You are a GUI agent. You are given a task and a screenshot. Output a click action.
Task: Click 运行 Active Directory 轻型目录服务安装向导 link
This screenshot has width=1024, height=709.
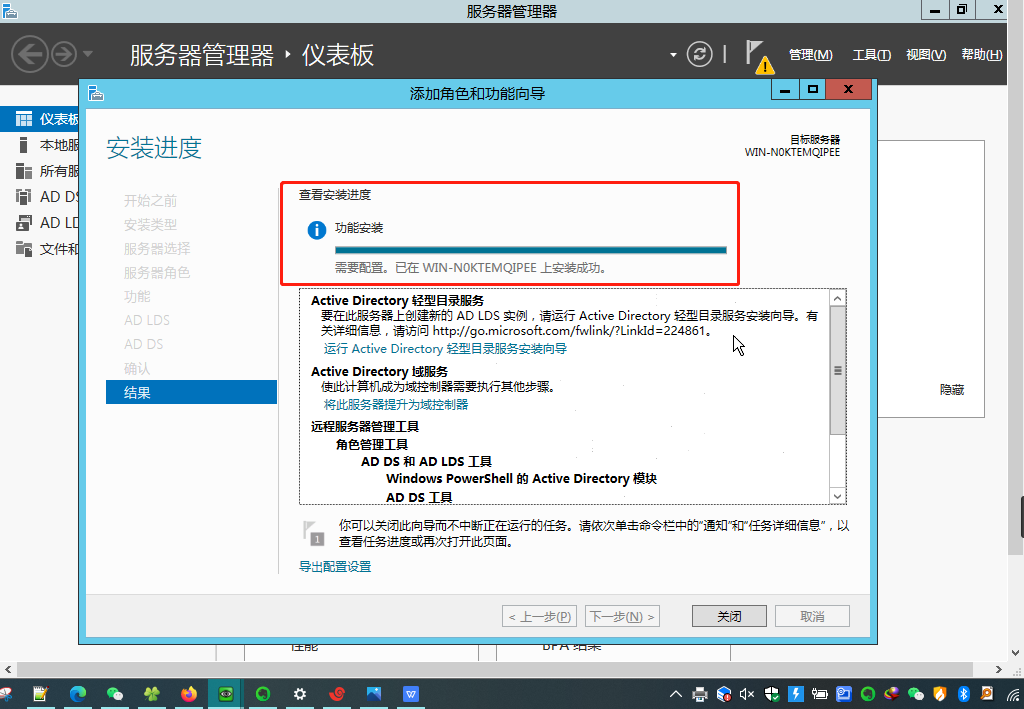click(x=445, y=349)
